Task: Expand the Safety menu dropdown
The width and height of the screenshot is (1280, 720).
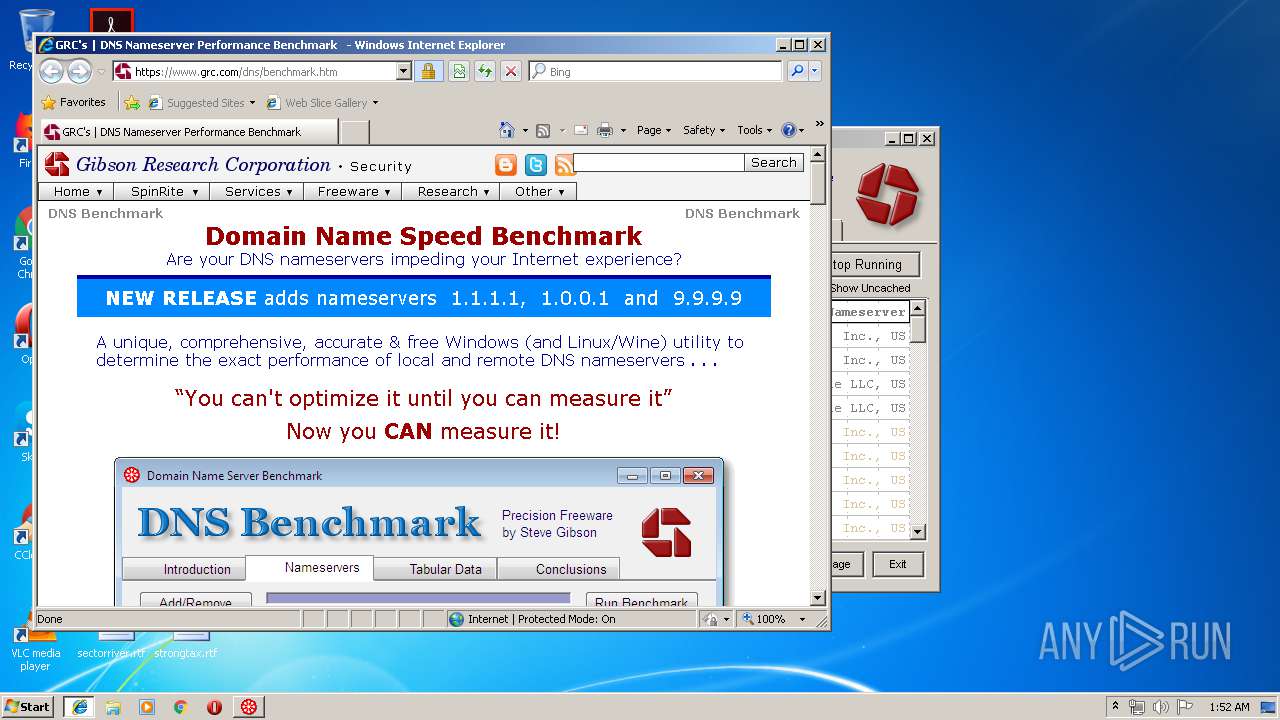Action: [704, 130]
